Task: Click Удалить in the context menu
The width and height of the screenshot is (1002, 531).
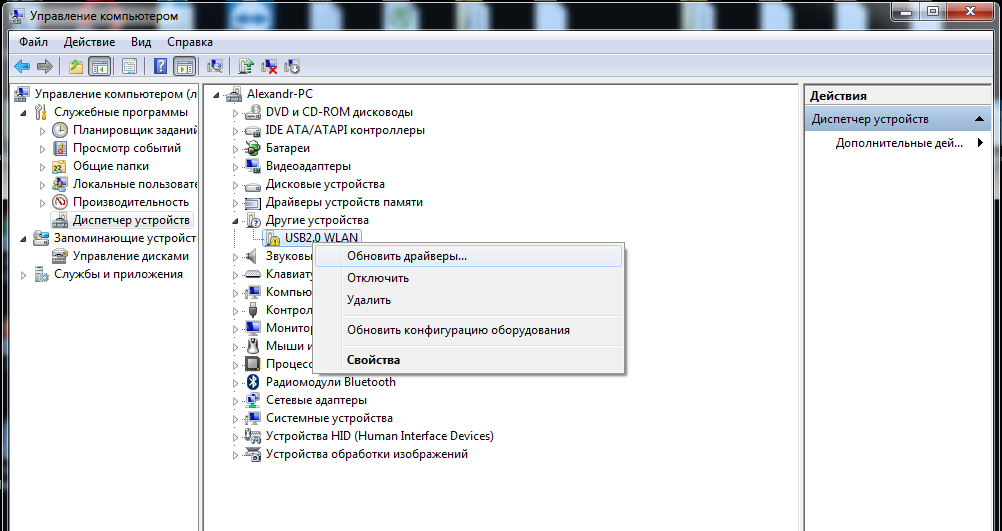Action: [368, 300]
